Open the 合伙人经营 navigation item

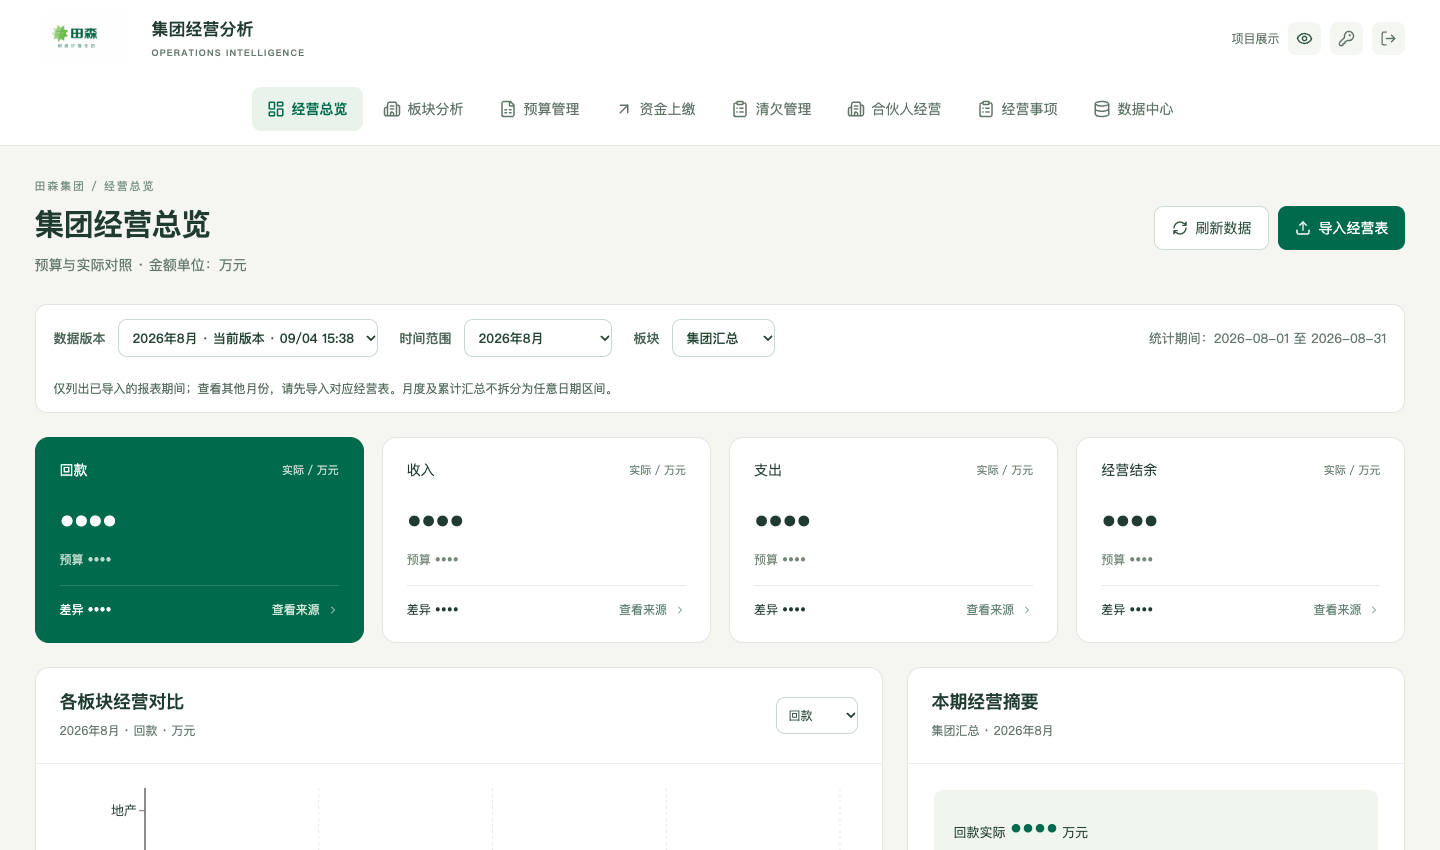coord(894,109)
